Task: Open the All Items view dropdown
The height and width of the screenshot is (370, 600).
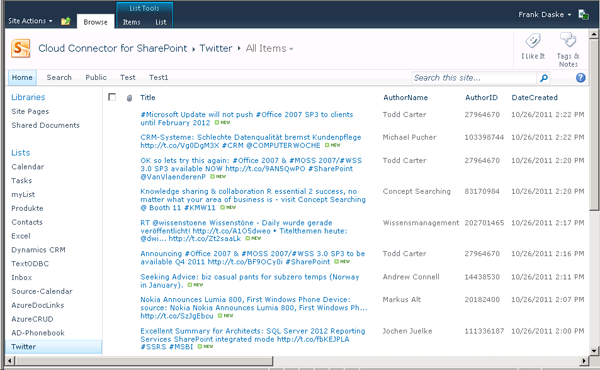Action: coord(269,49)
